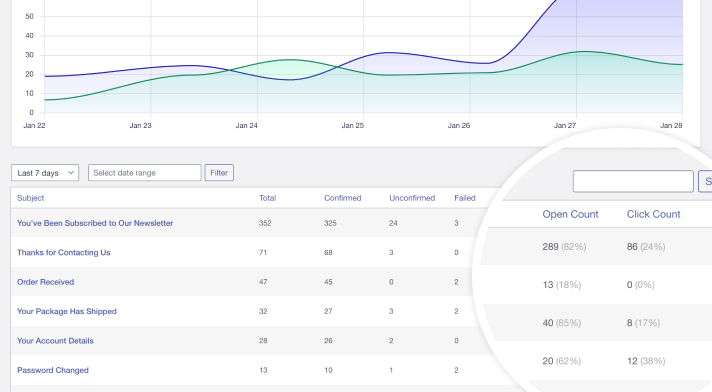Sort by Subject column header

[30, 198]
